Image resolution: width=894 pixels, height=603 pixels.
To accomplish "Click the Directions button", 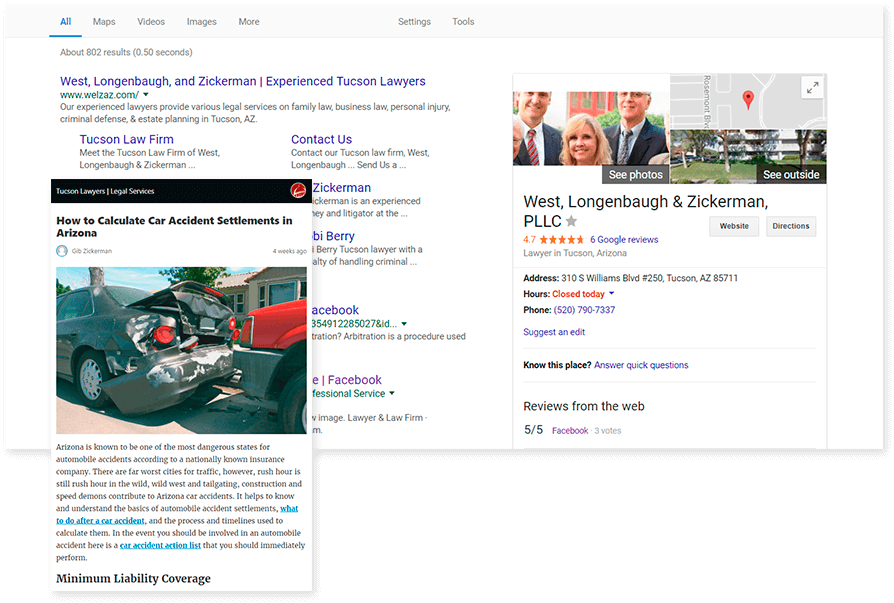I will [791, 226].
